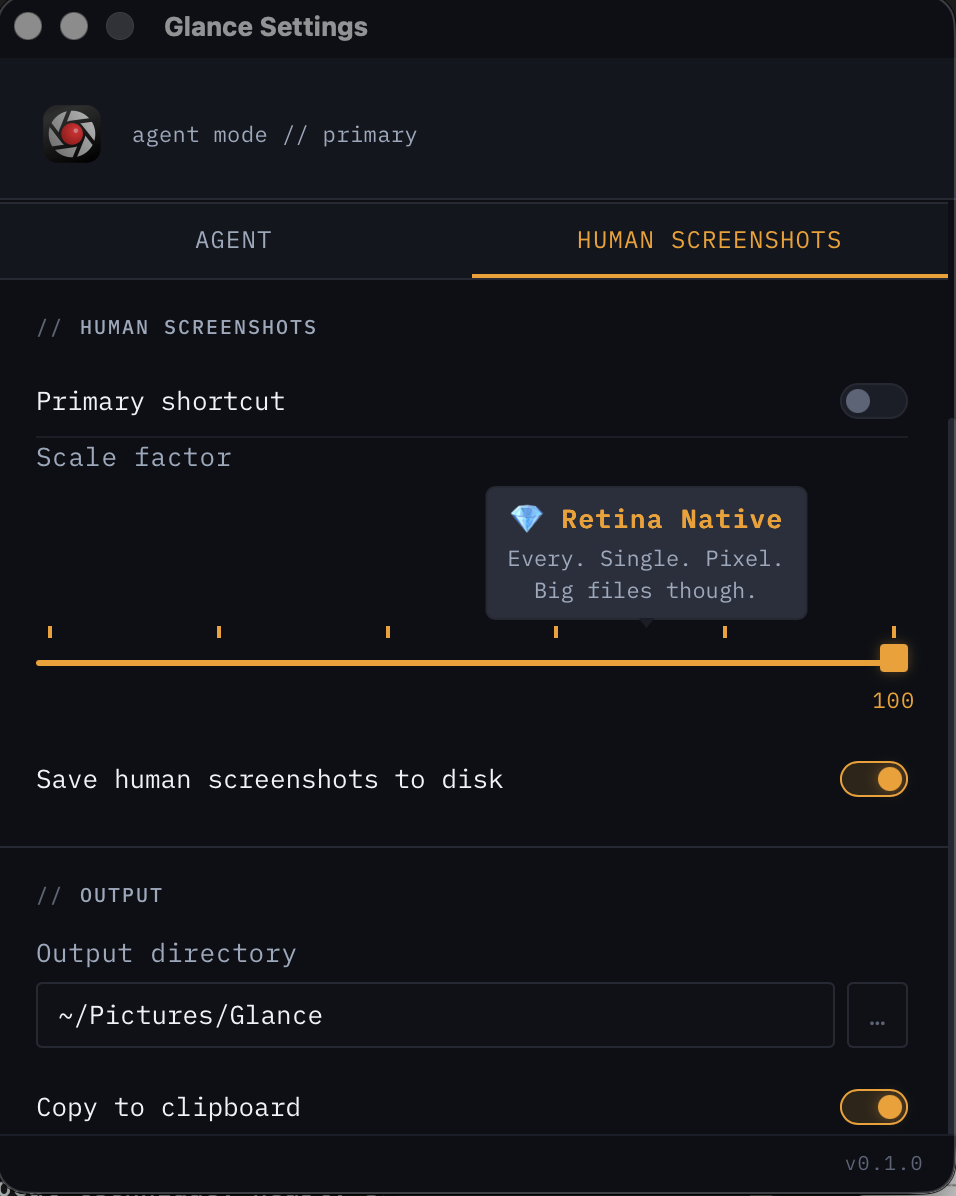The height and width of the screenshot is (1196, 956).
Task: Turn off the Copy to clipboard switch
Action: coord(873,1107)
